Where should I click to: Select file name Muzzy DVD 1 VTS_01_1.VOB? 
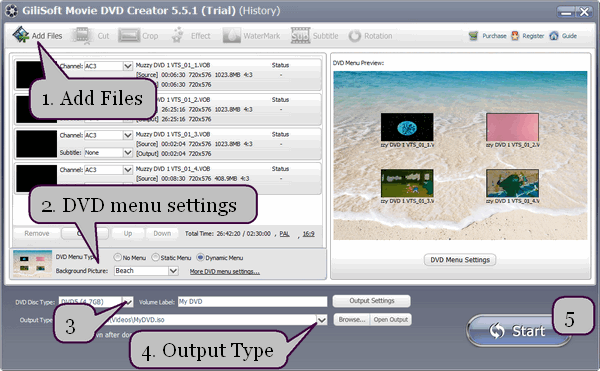[x=173, y=65]
